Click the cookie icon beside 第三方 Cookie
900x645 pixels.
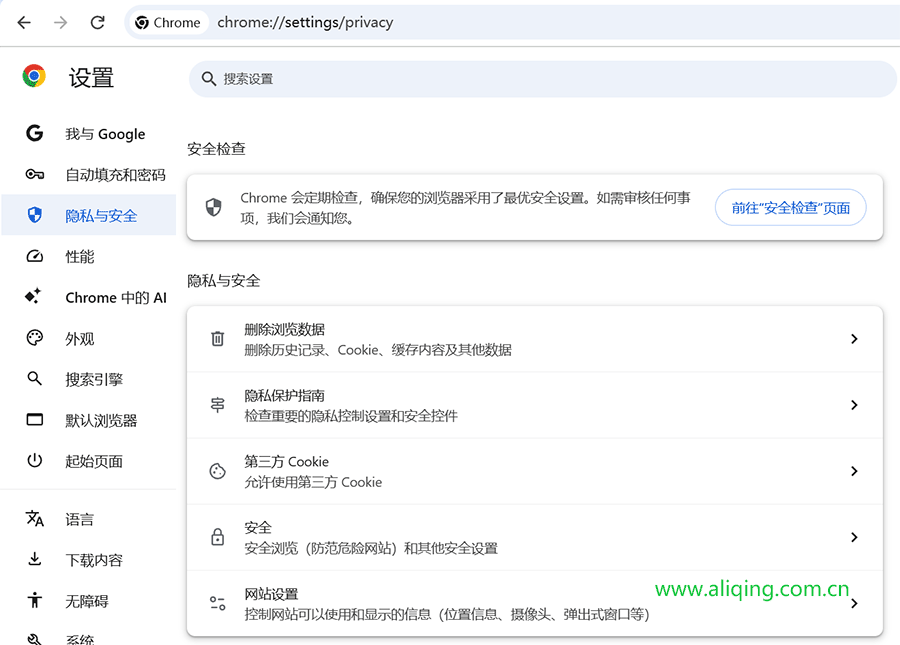[x=218, y=471]
